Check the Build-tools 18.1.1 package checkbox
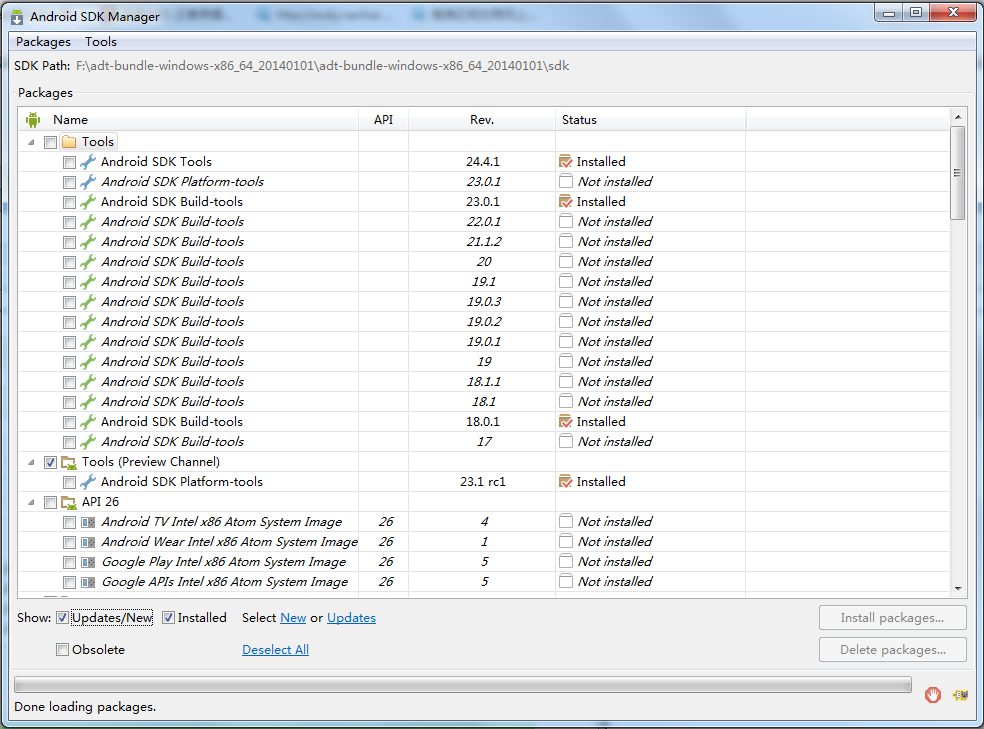 click(x=69, y=383)
